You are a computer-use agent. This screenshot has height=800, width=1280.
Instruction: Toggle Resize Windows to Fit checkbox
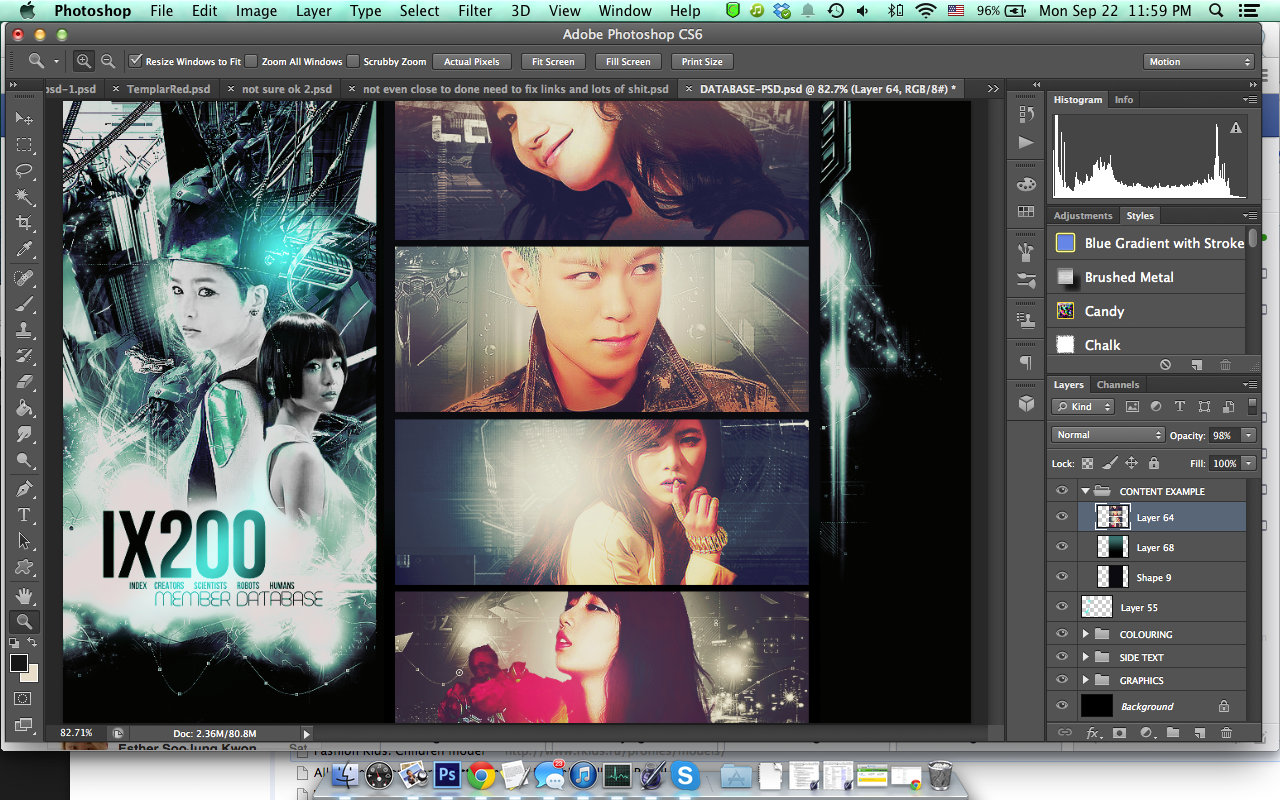click(136, 61)
